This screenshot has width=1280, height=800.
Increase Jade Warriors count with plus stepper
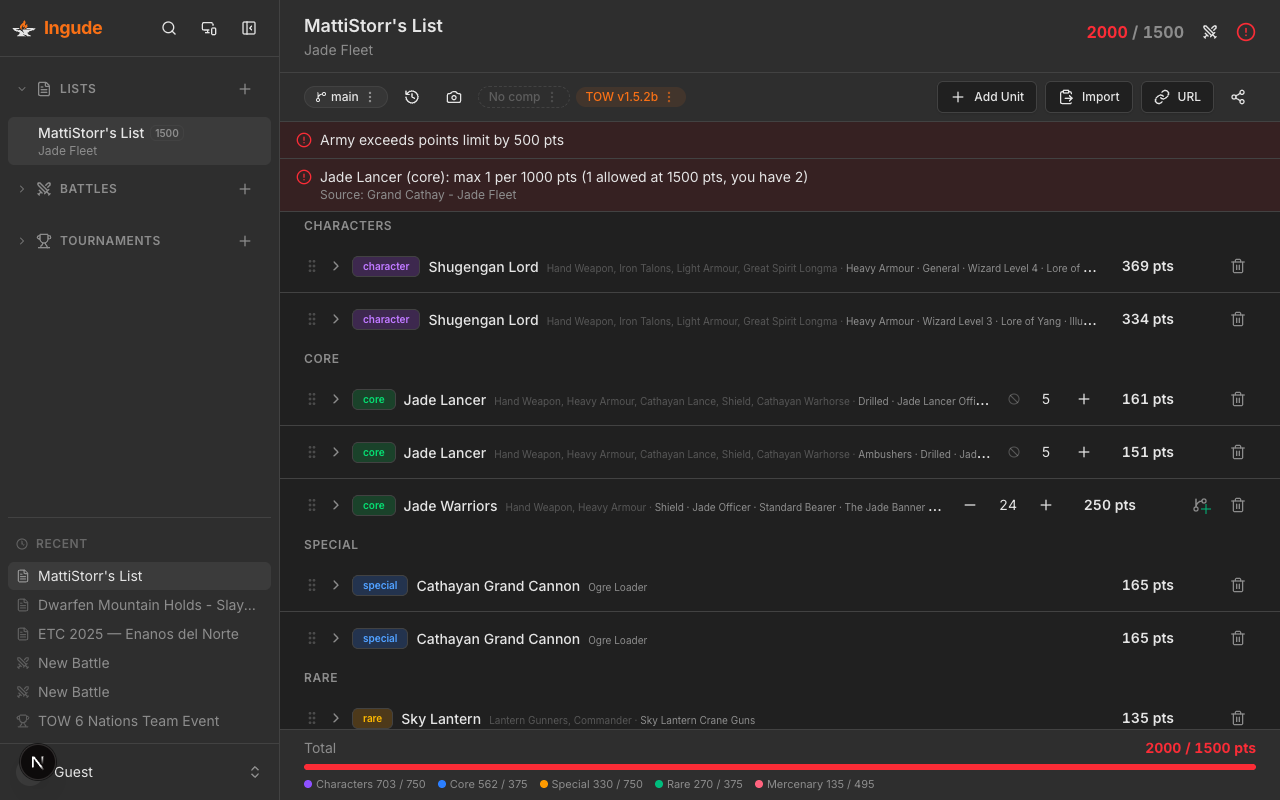pos(1045,505)
